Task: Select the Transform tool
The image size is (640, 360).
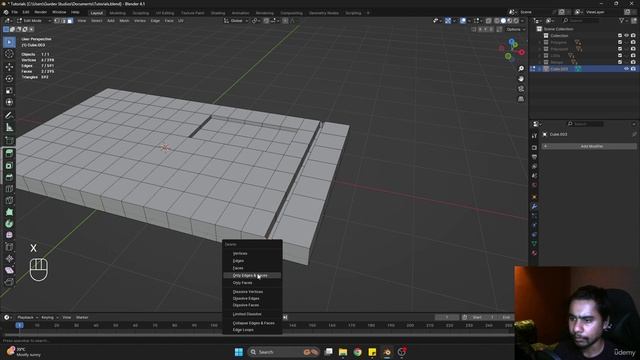Action: point(9,102)
